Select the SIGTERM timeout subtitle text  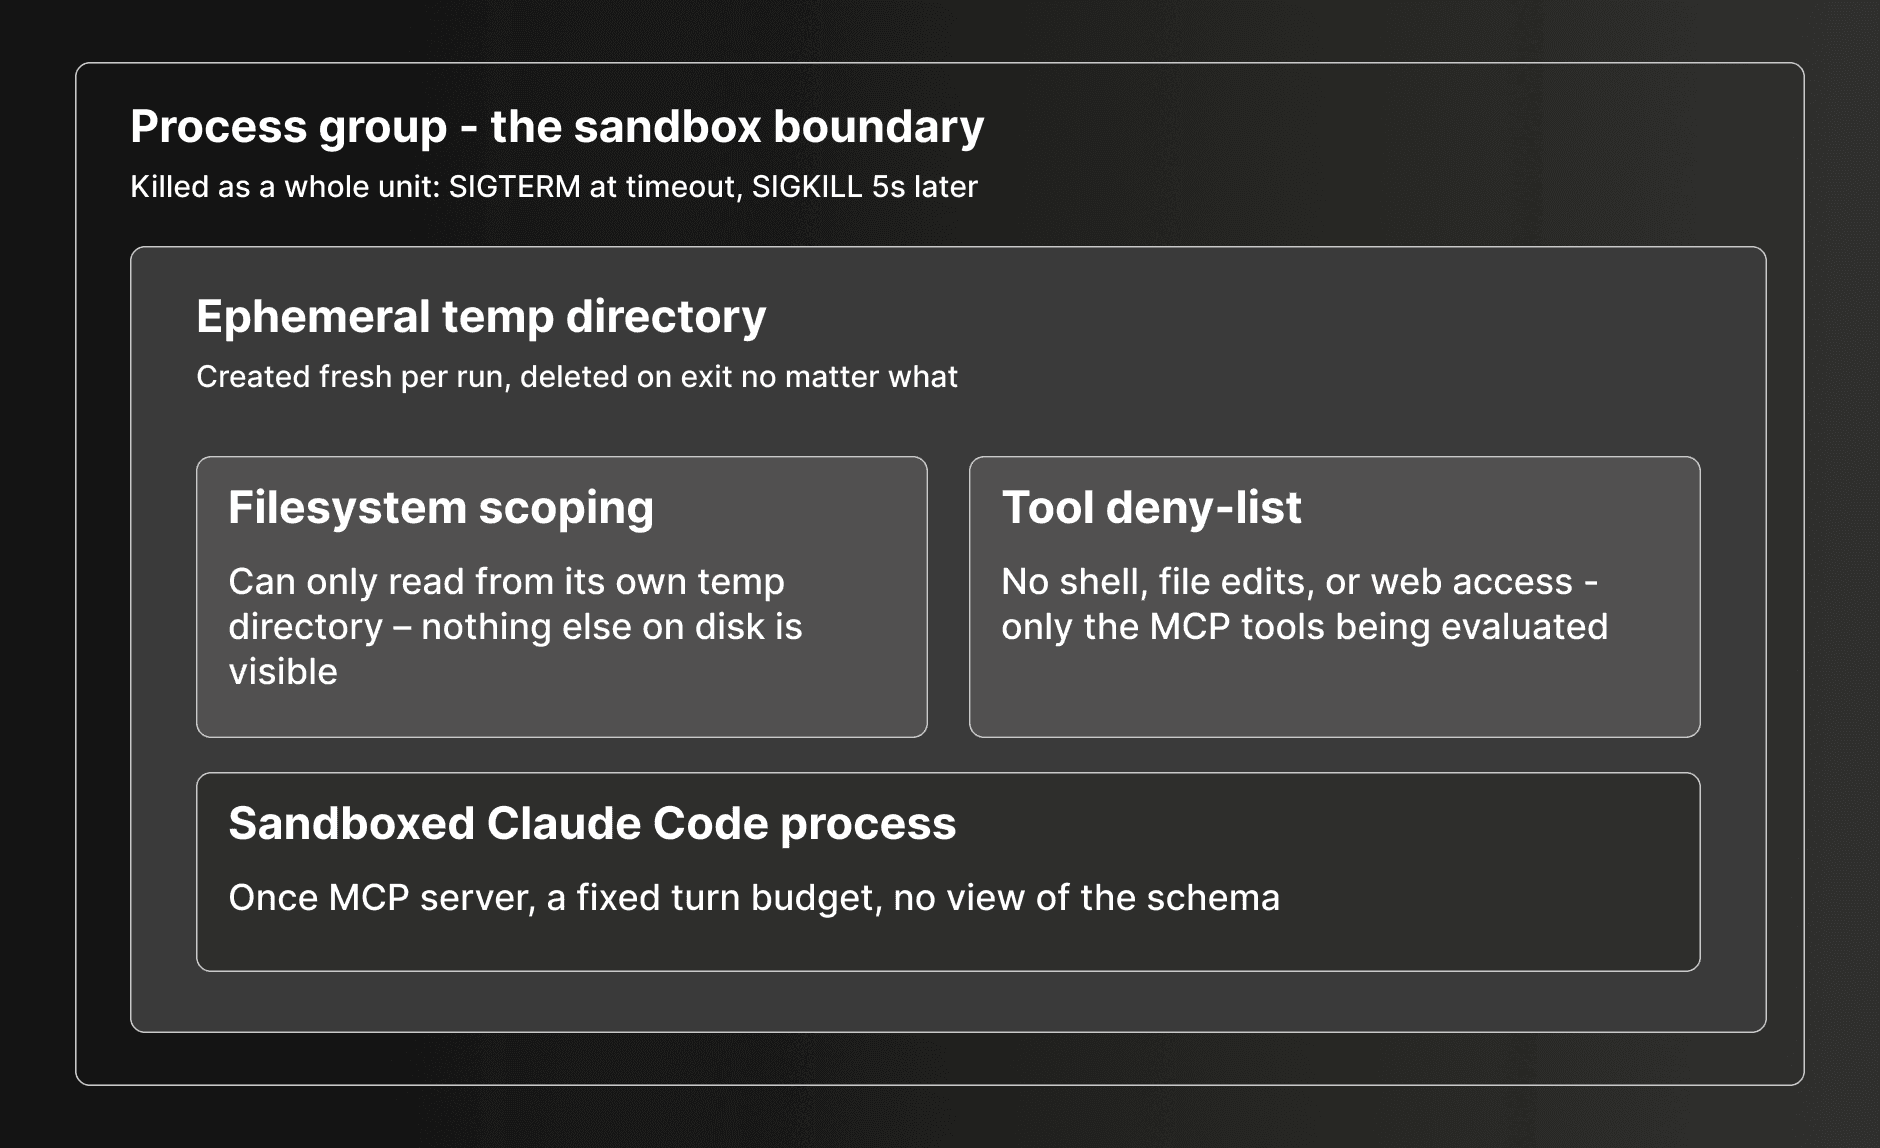554,187
